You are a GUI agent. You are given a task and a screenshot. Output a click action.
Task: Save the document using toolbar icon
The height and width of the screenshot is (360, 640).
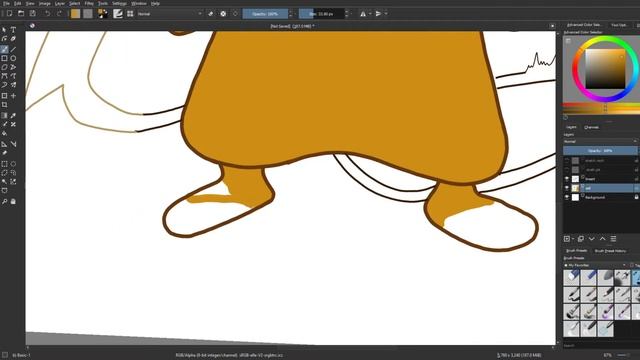coord(33,13)
